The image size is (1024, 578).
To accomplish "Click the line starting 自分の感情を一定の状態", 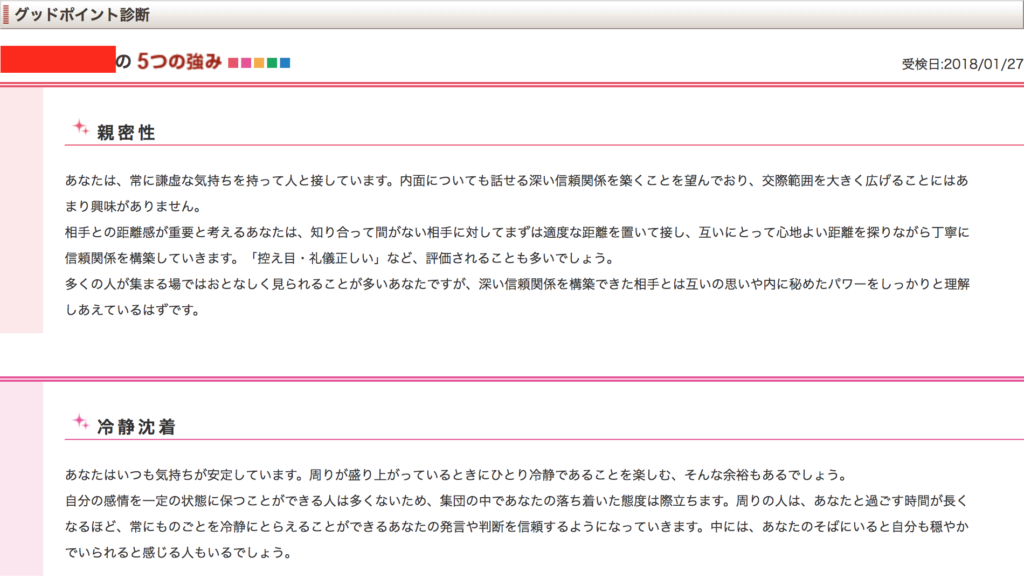I will (517, 501).
